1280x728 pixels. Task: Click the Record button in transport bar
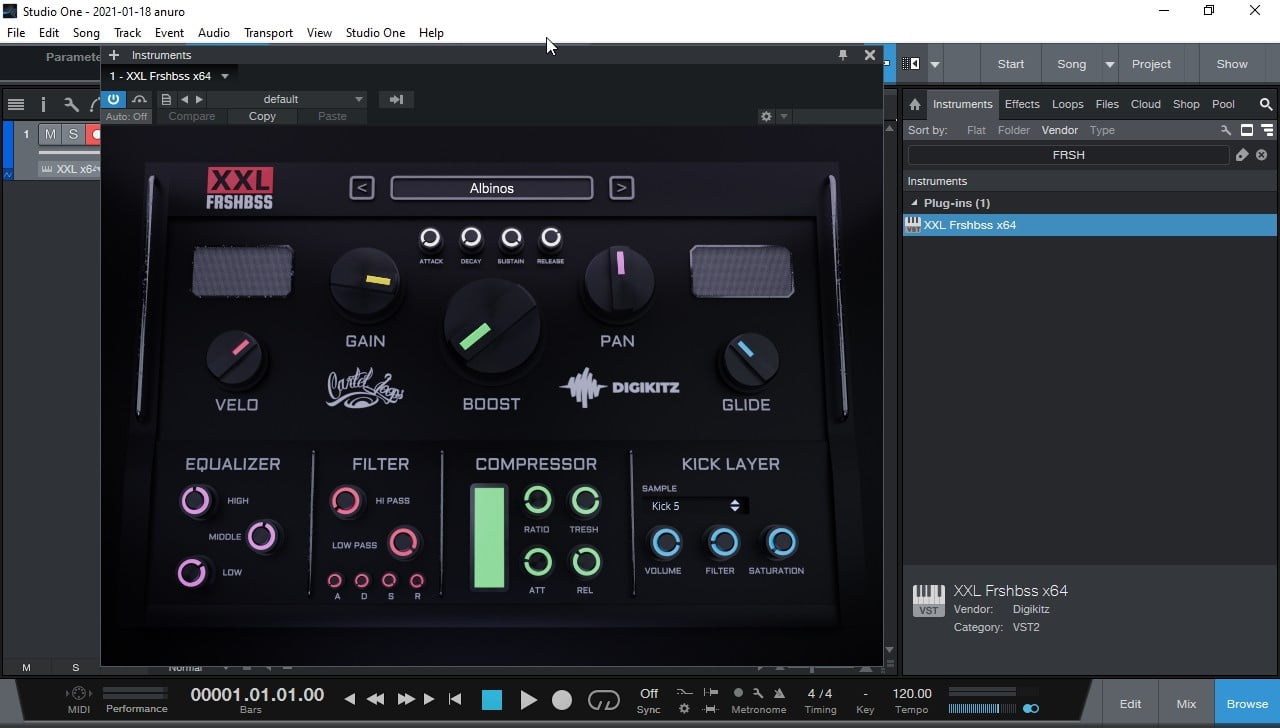[562, 700]
